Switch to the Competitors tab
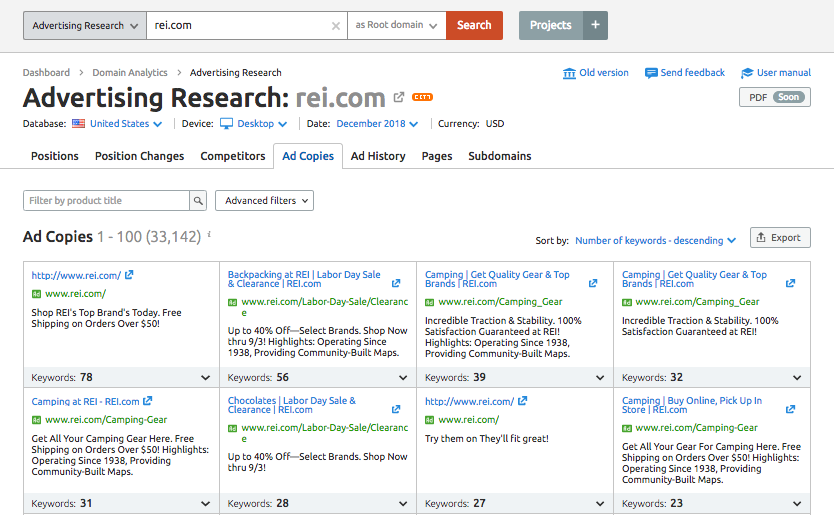Image resolution: width=834 pixels, height=515 pixels. tap(233, 156)
